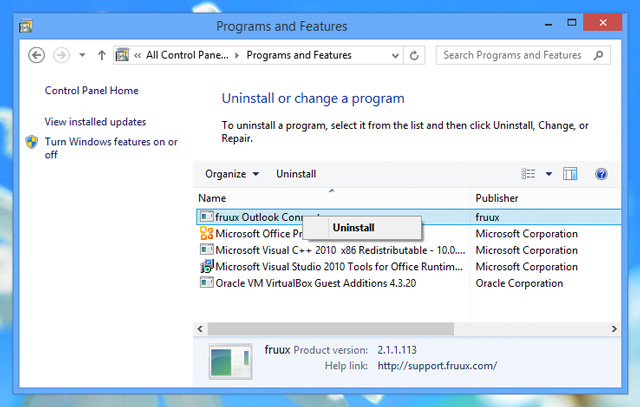Open Turn Windows features on or off
Viewport: 640px width, 407px height.
[x=111, y=148]
